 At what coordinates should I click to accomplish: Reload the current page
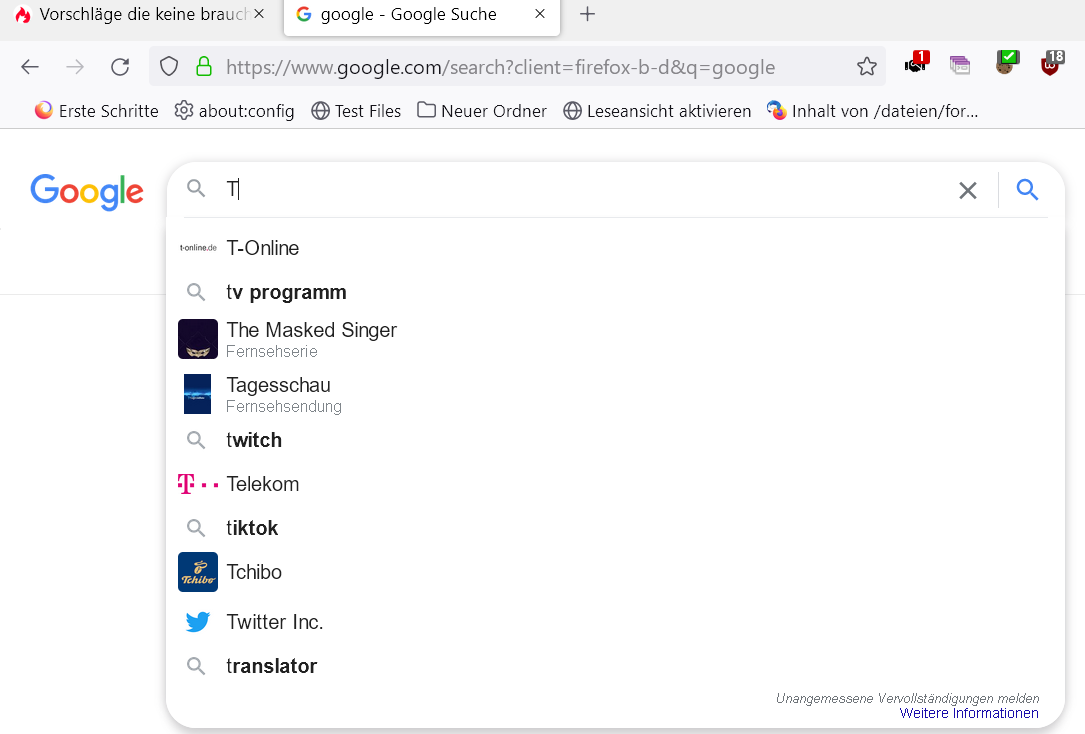pos(120,66)
